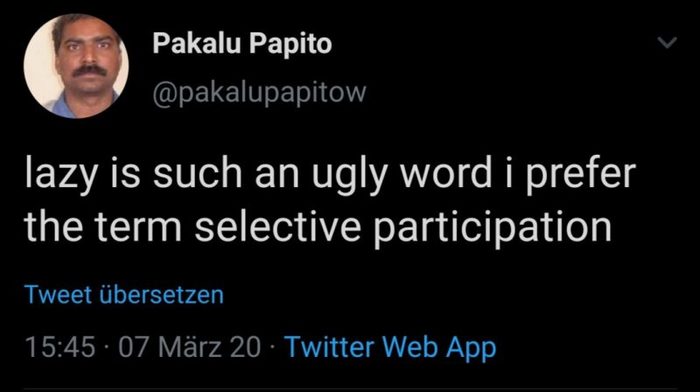Click the 15:45 timestamp

tap(60, 347)
